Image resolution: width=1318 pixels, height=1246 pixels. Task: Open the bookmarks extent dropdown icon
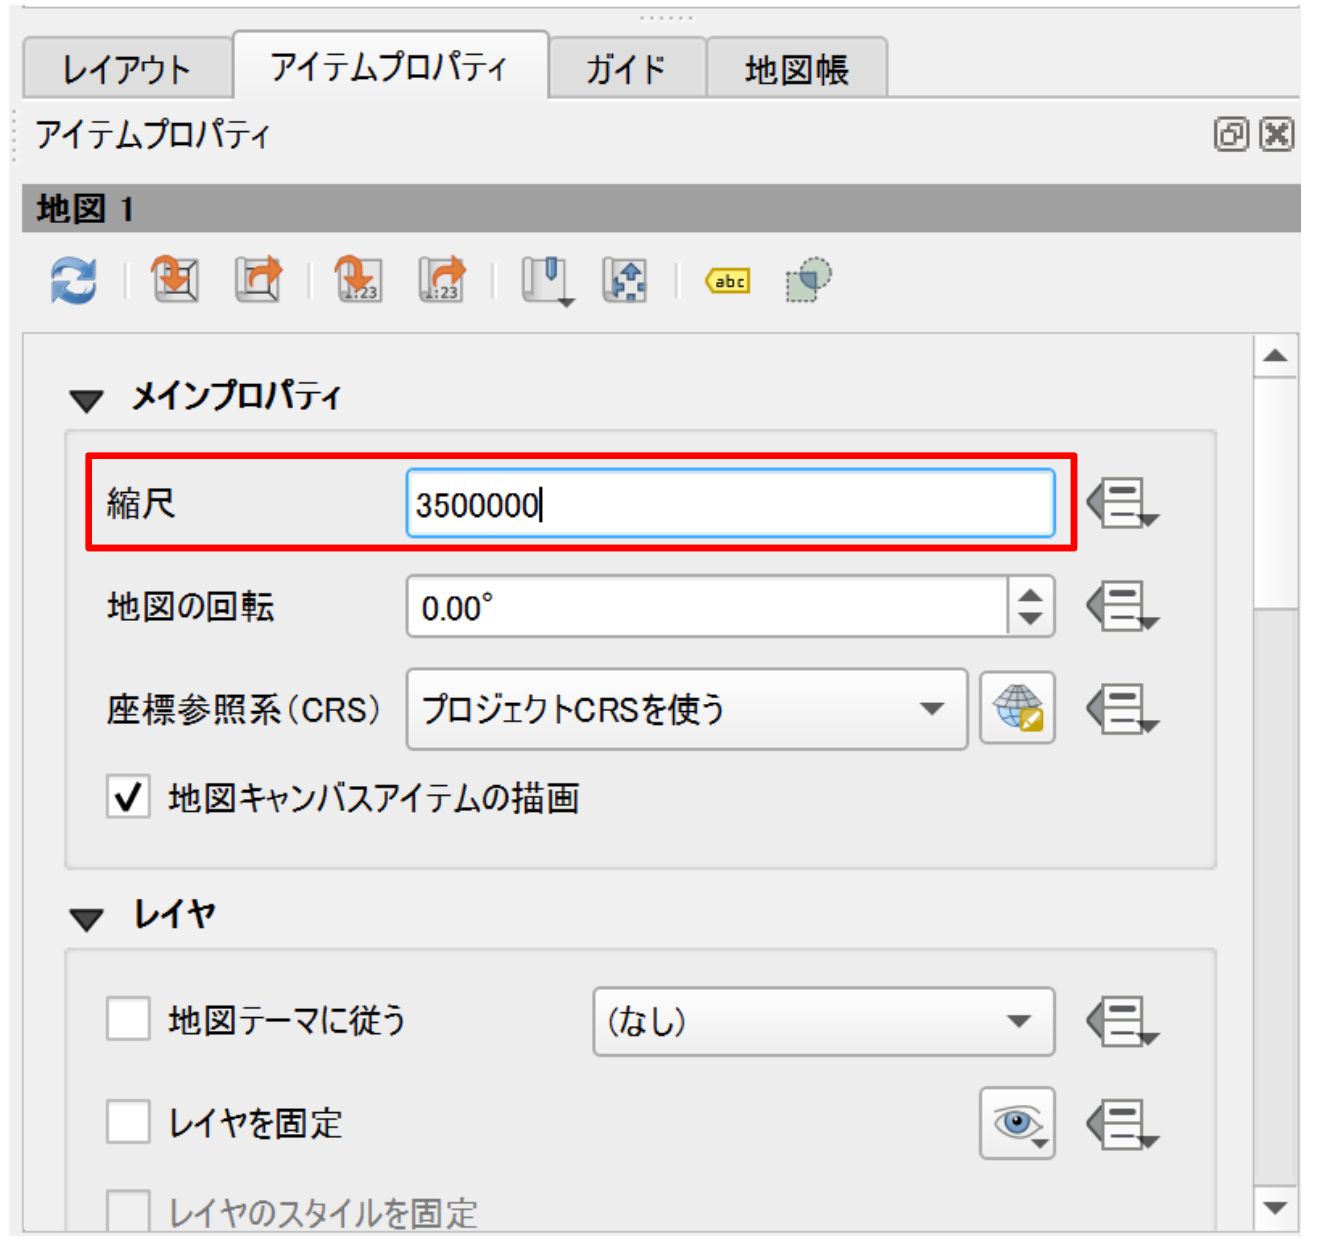(547, 281)
